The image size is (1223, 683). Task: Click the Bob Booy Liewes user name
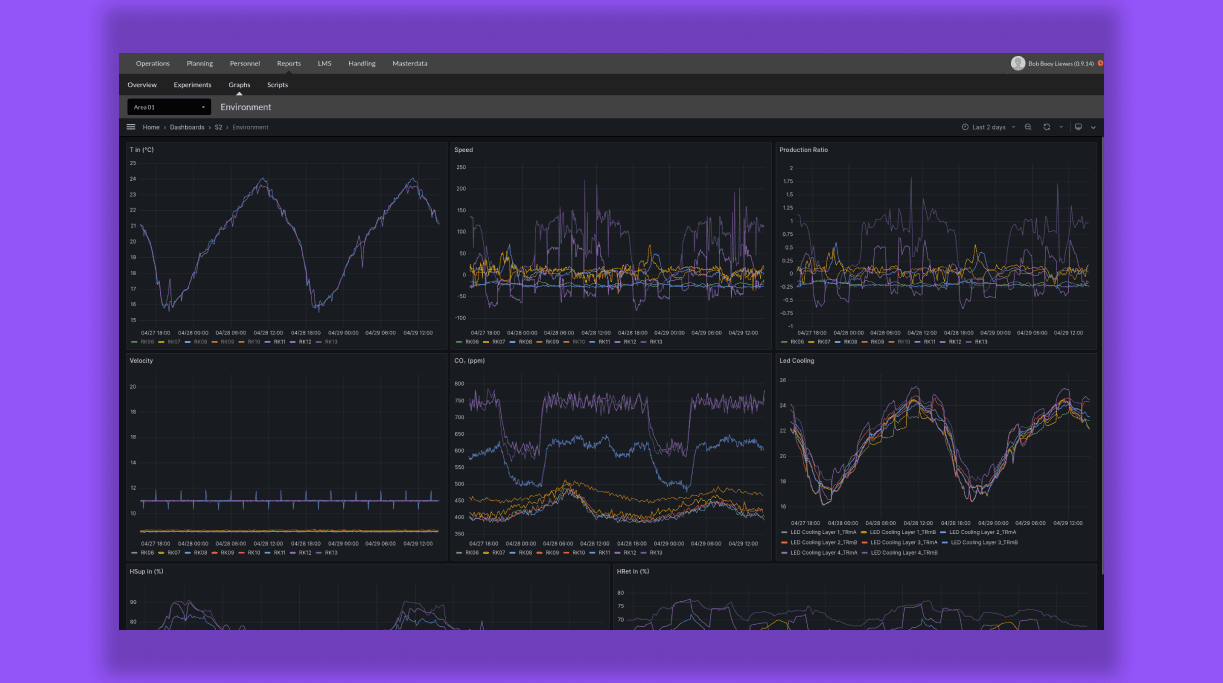[1061, 63]
